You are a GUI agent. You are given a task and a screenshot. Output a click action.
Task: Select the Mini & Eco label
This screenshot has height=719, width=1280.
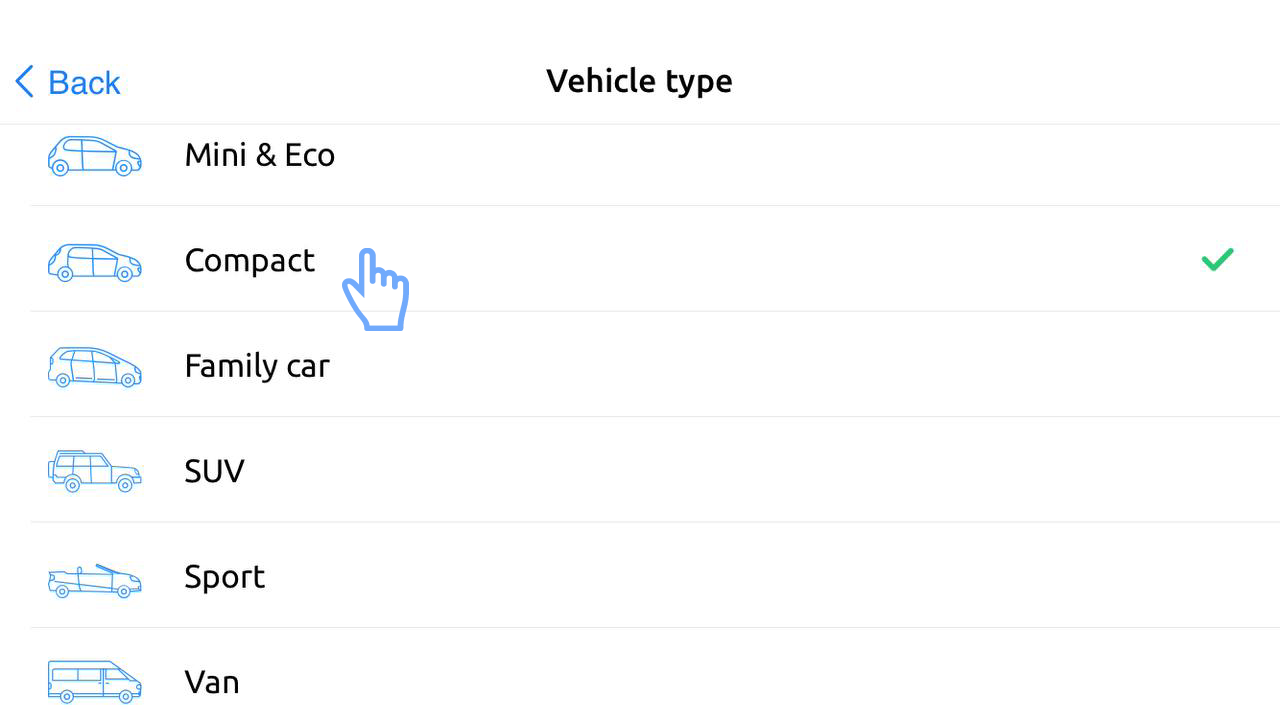pos(259,155)
